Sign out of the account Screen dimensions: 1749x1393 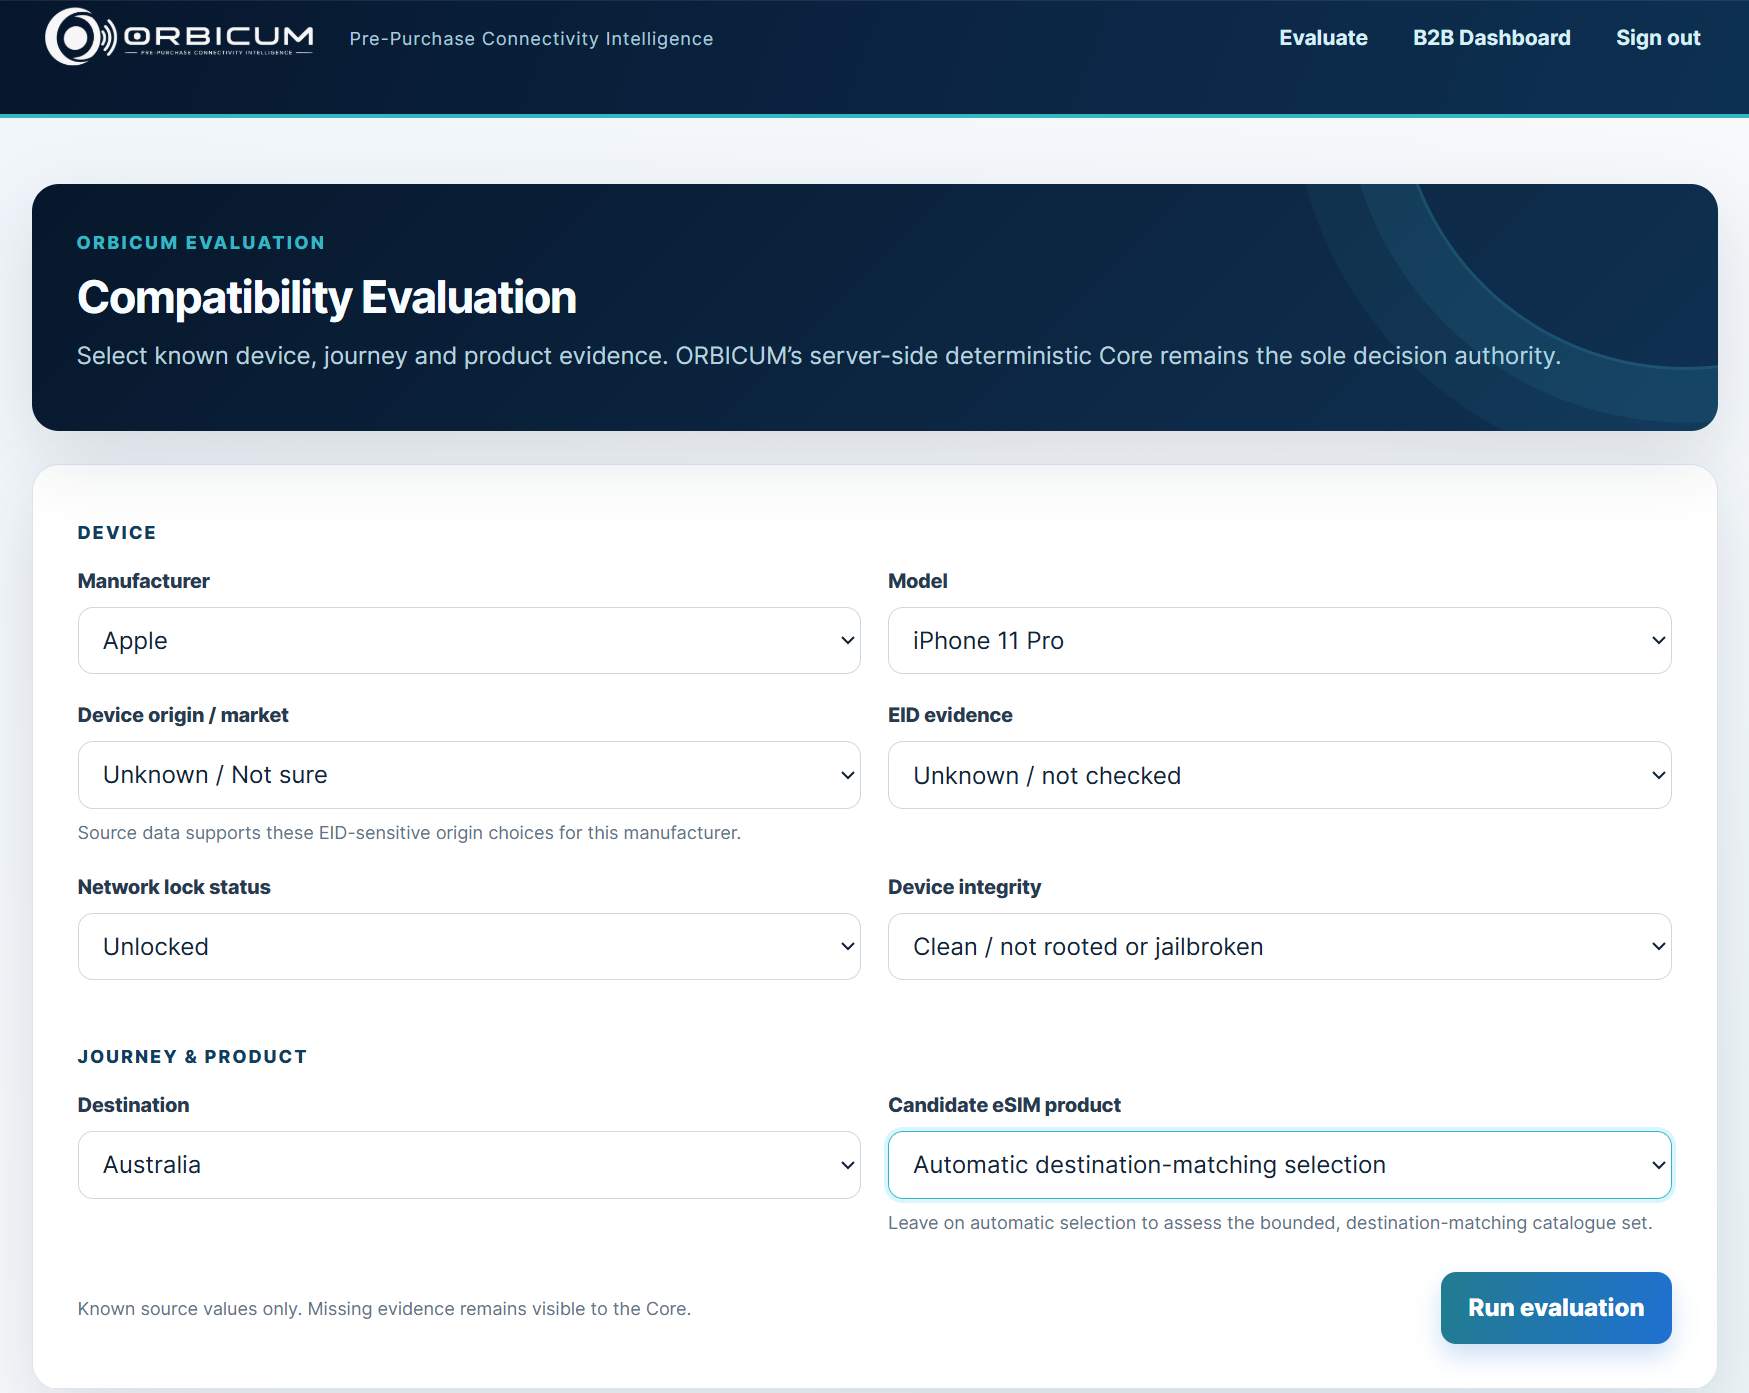[1658, 38]
